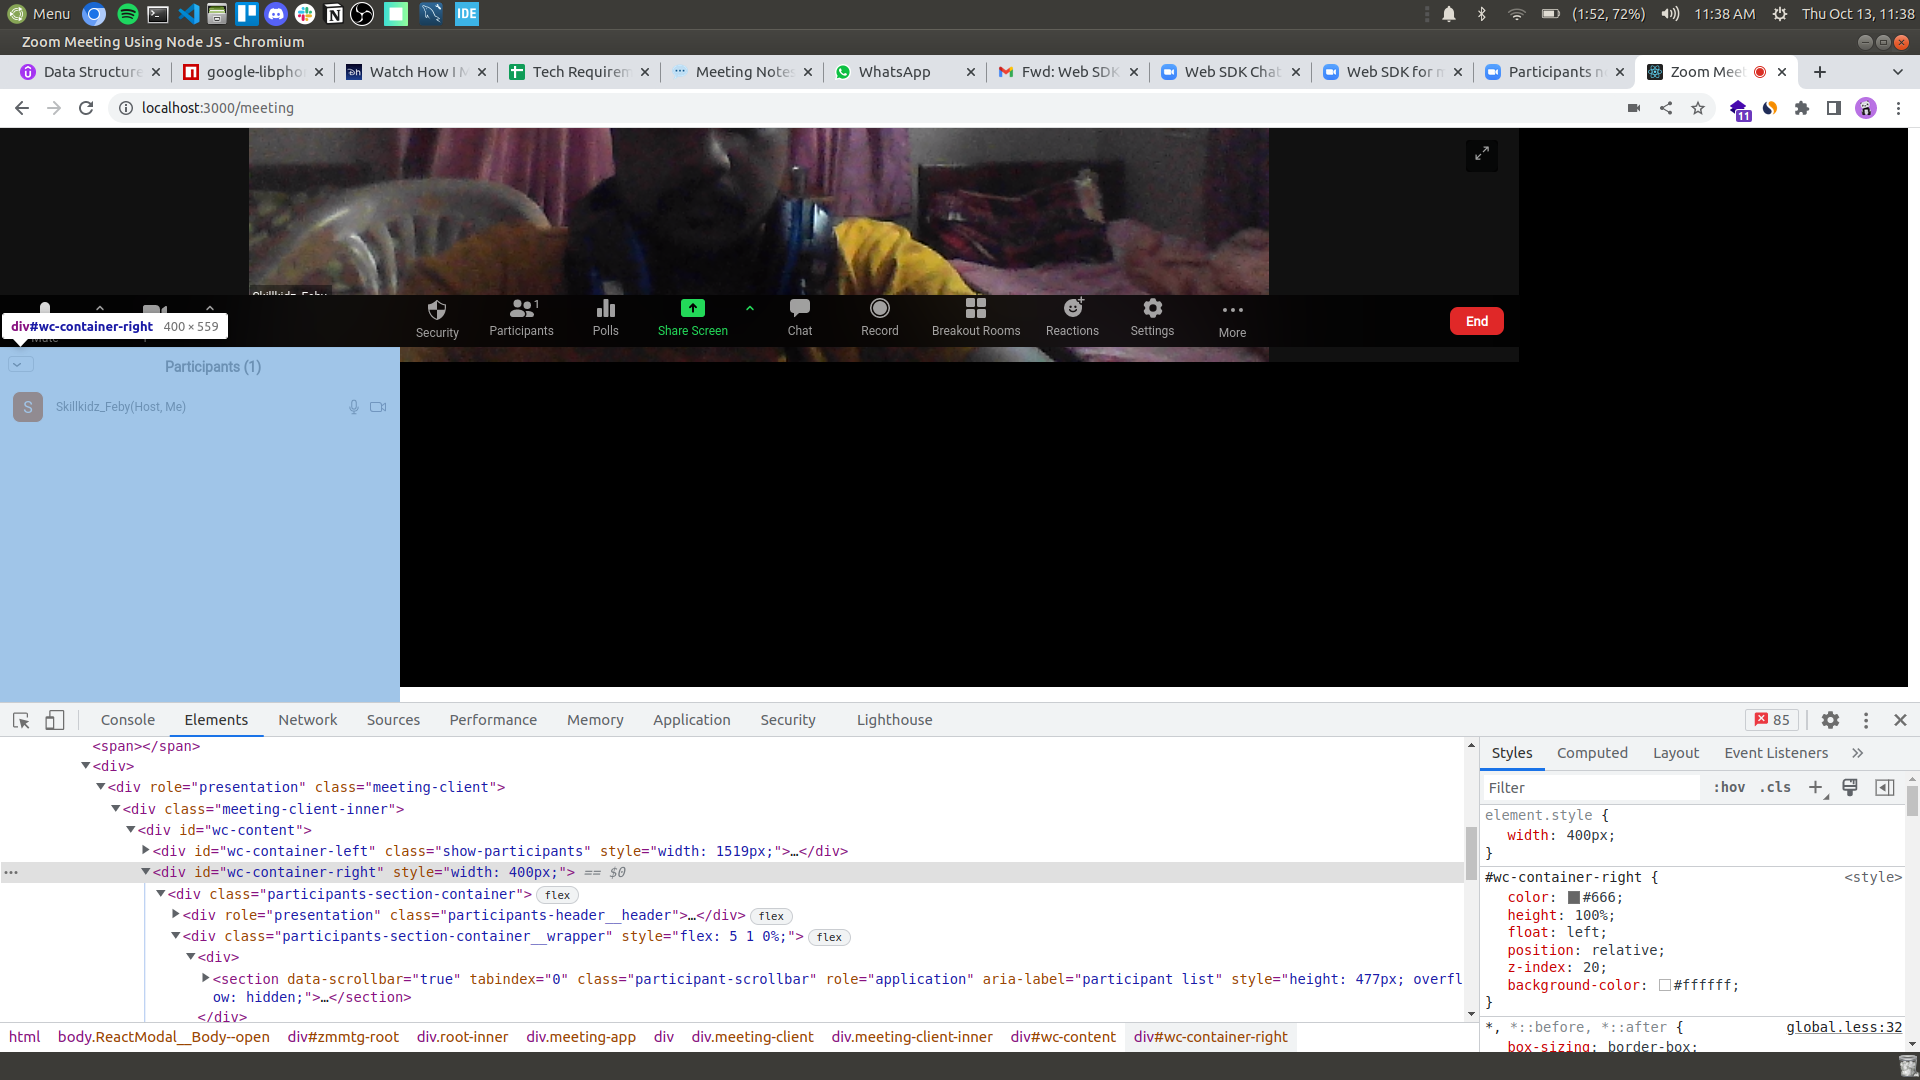Open the global.less:32 source link
1920x1080 pixels.
[x=1844, y=1027]
